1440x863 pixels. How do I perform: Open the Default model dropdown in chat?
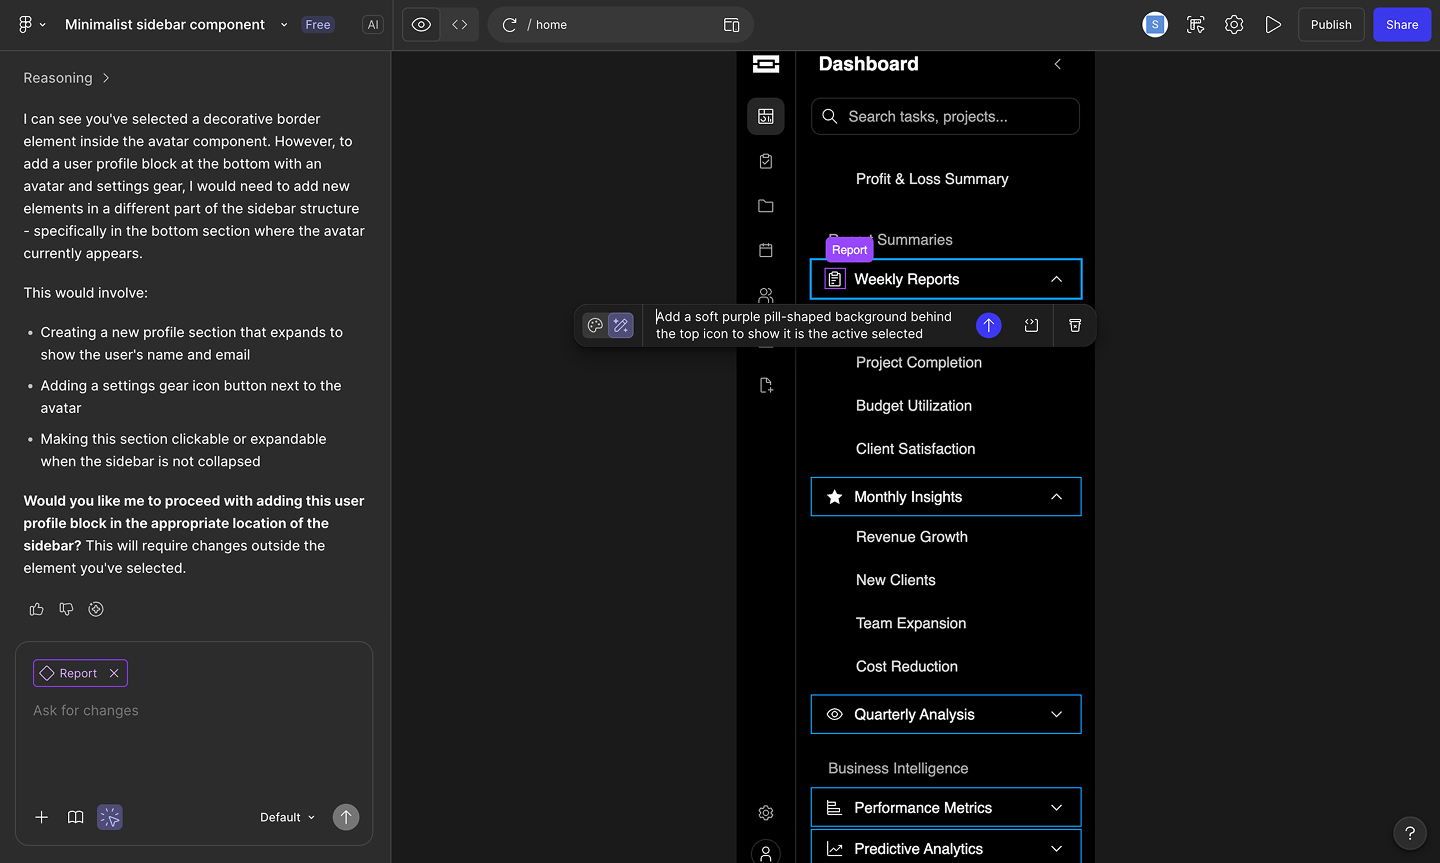pyautogui.click(x=286, y=817)
